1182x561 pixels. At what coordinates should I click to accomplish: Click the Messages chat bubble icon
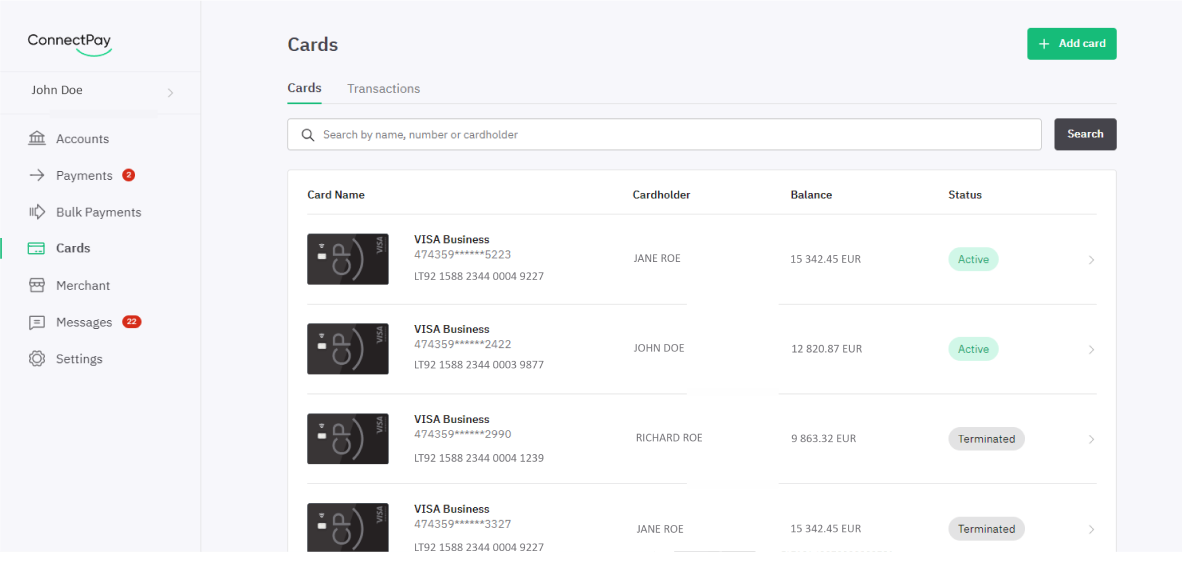(36, 323)
